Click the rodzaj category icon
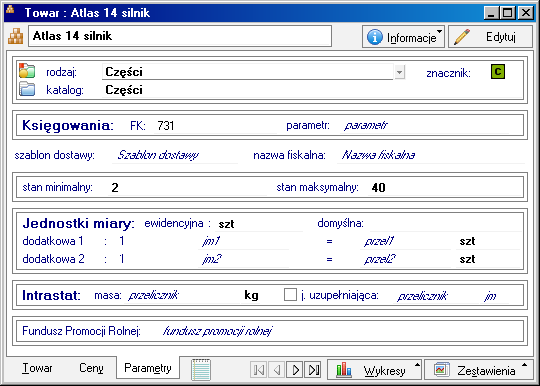Image resolution: width=540 pixels, height=386 pixels. [x=27, y=71]
